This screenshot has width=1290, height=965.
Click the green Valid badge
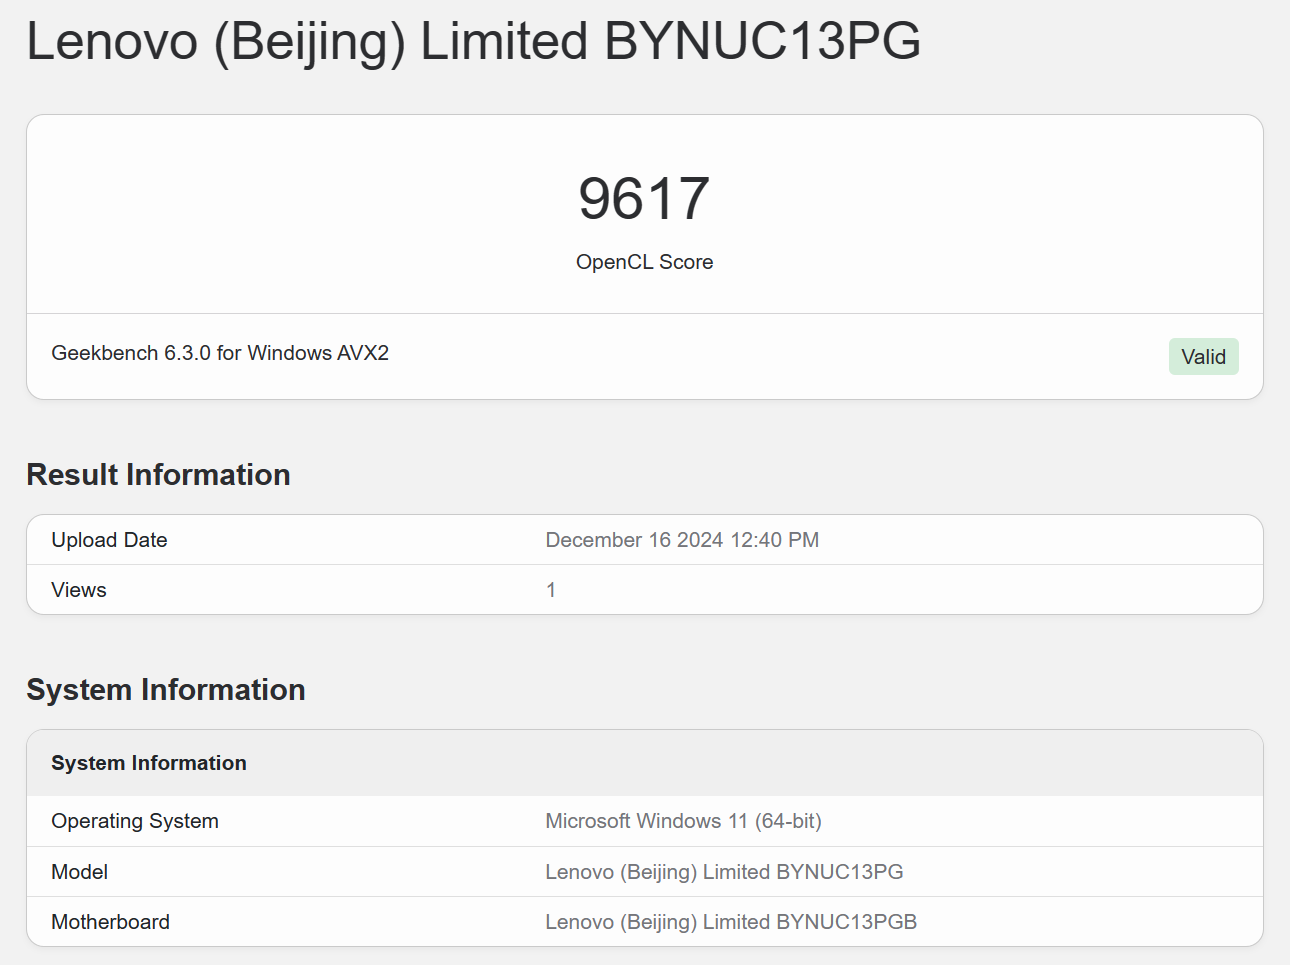pos(1203,357)
